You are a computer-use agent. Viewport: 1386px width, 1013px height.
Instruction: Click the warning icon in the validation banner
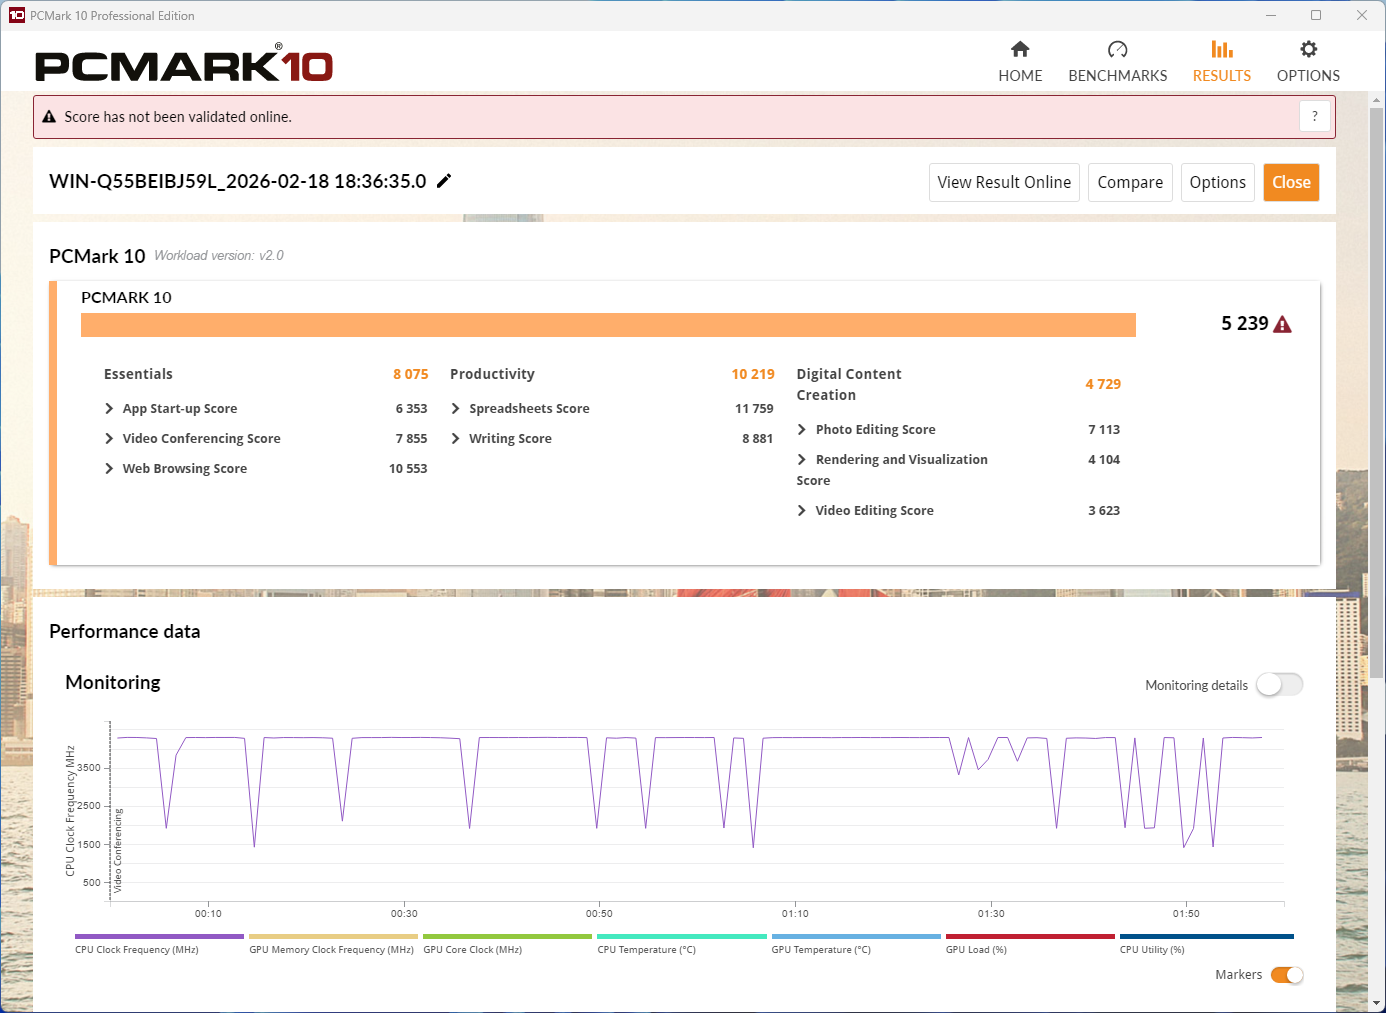point(49,117)
